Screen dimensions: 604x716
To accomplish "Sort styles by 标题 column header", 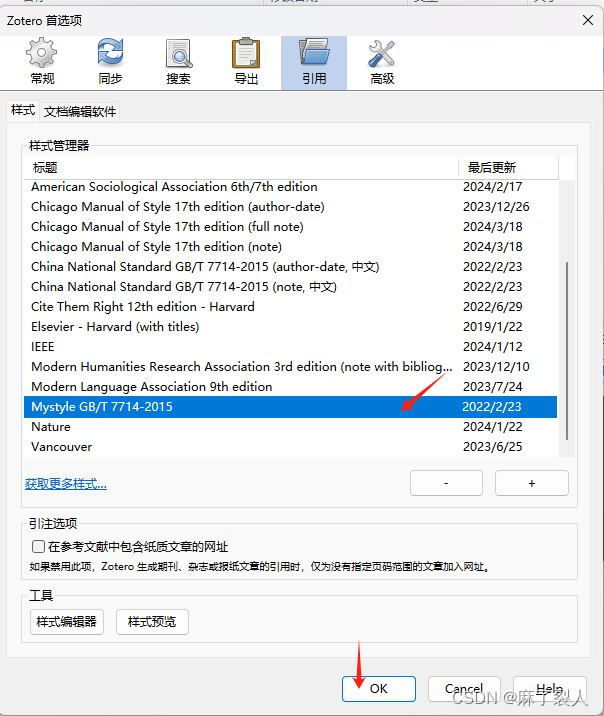I will tap(241, 168).
